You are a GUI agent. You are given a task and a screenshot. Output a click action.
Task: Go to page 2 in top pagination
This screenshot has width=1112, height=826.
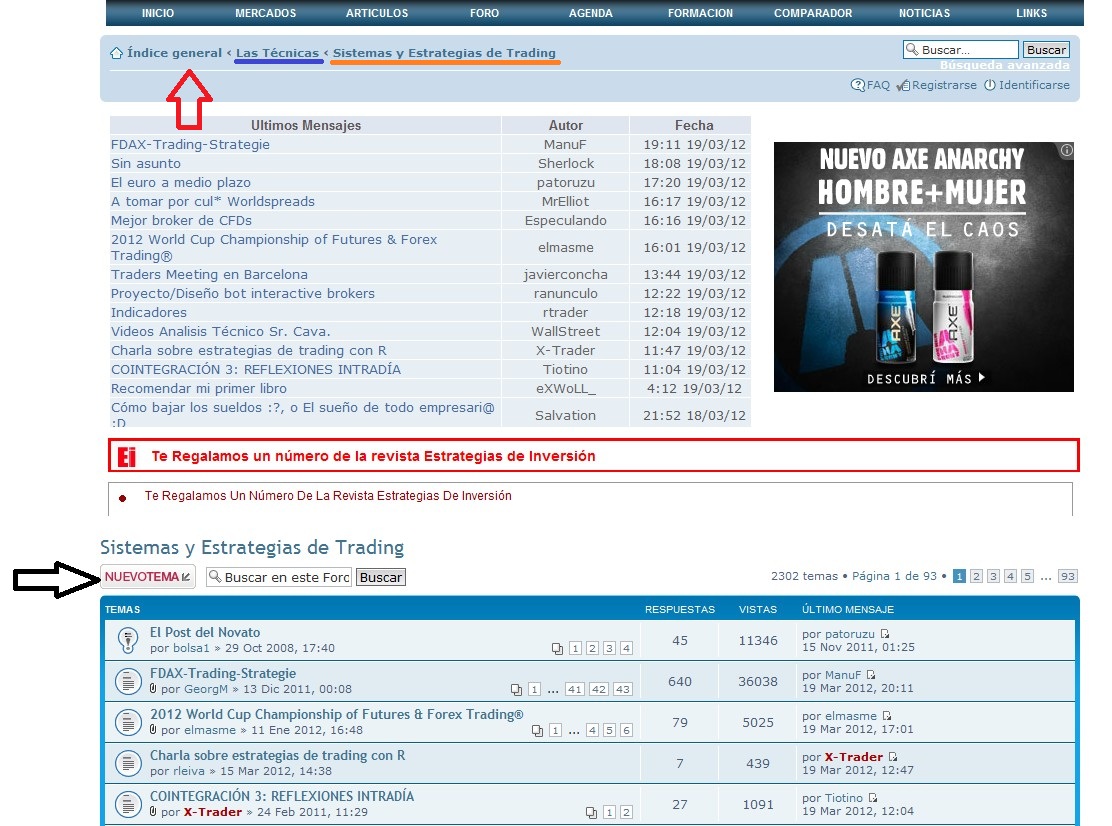977,576
